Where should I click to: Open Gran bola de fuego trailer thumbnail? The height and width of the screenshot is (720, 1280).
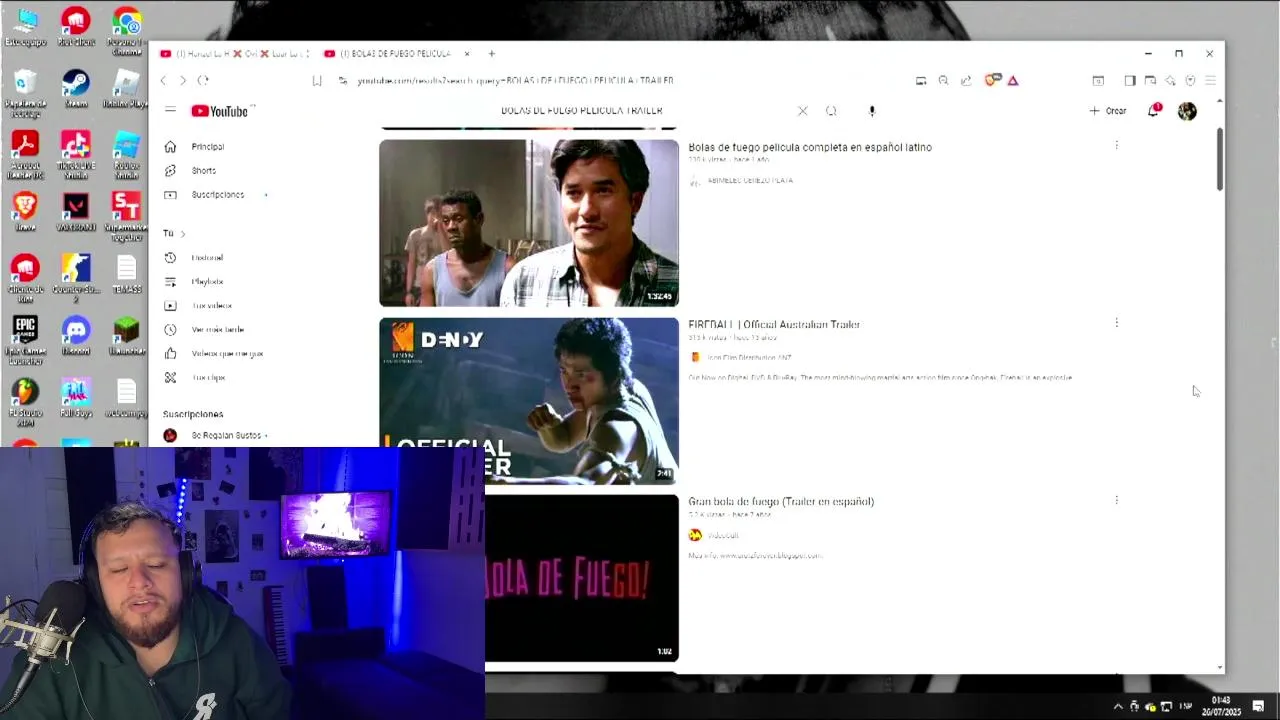(x=581, y=578)
